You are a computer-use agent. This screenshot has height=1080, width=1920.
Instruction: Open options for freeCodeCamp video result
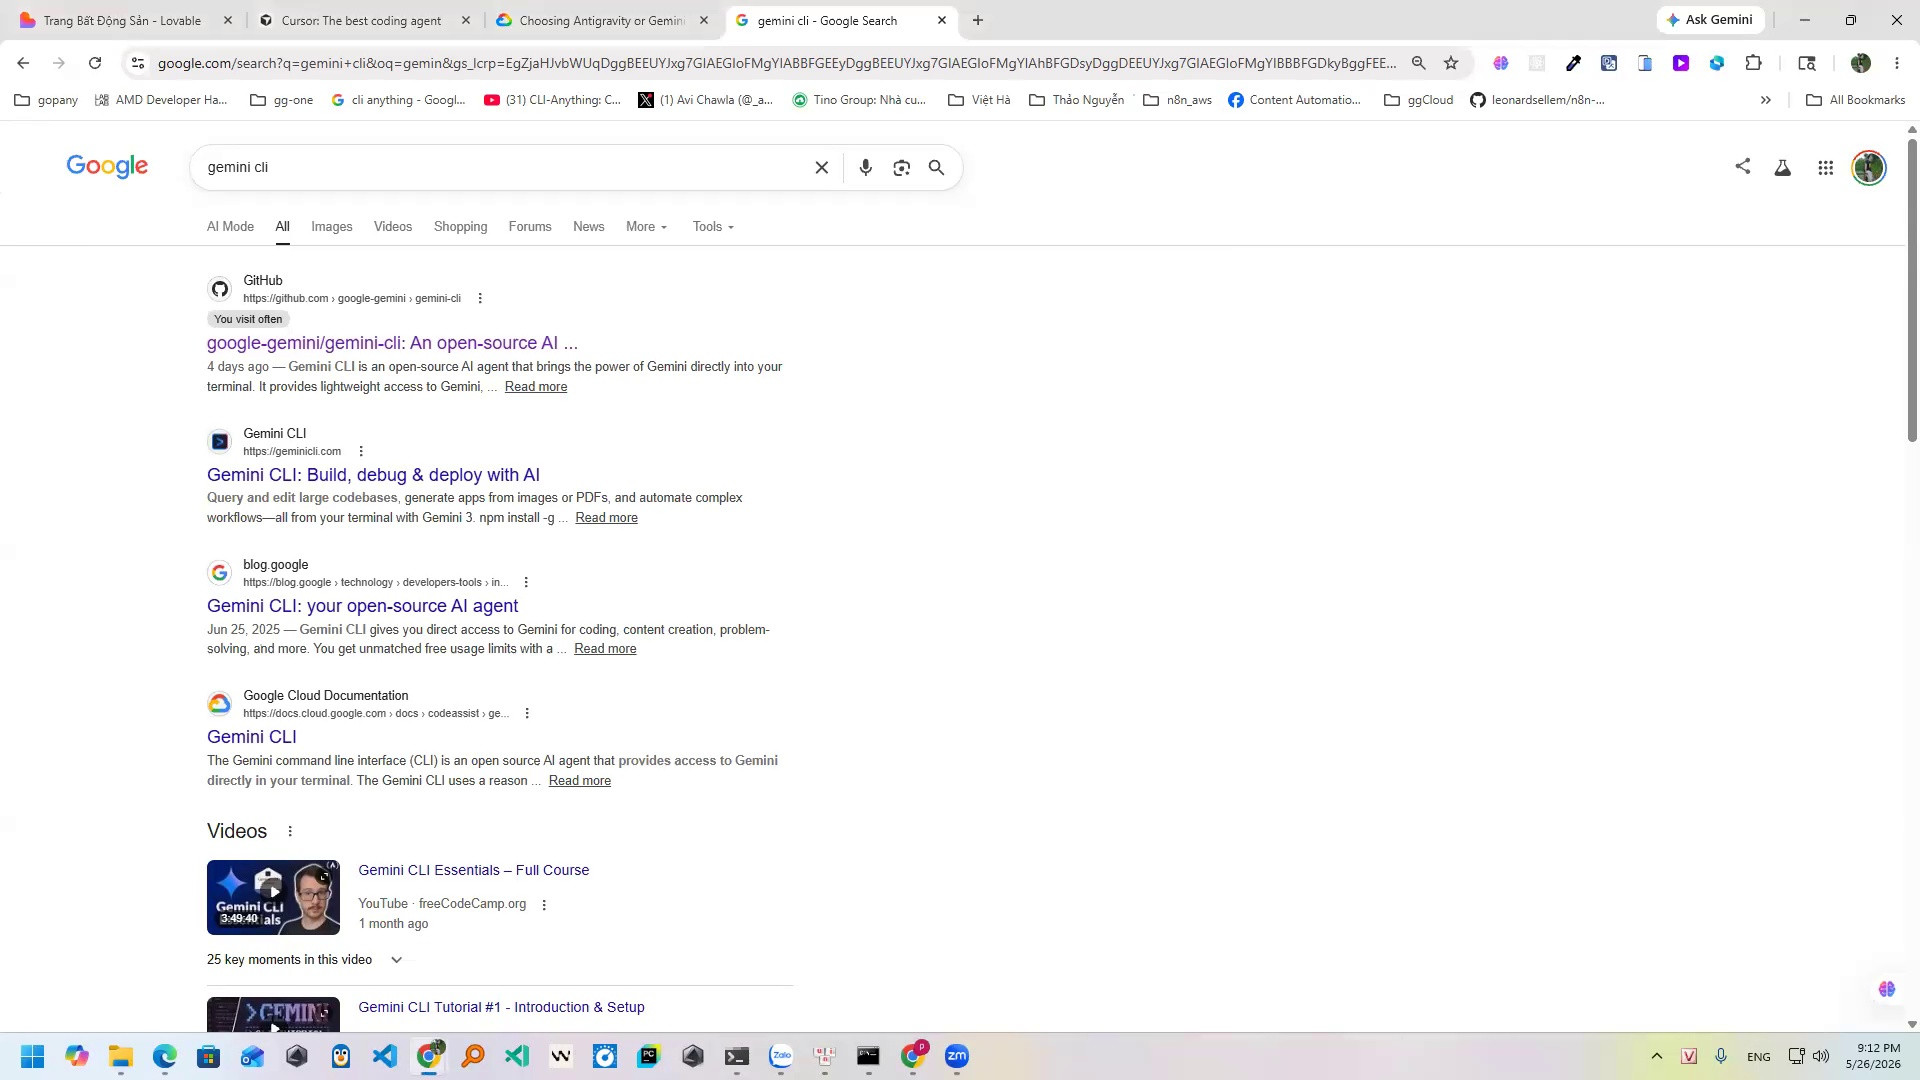tap(544, 904)
